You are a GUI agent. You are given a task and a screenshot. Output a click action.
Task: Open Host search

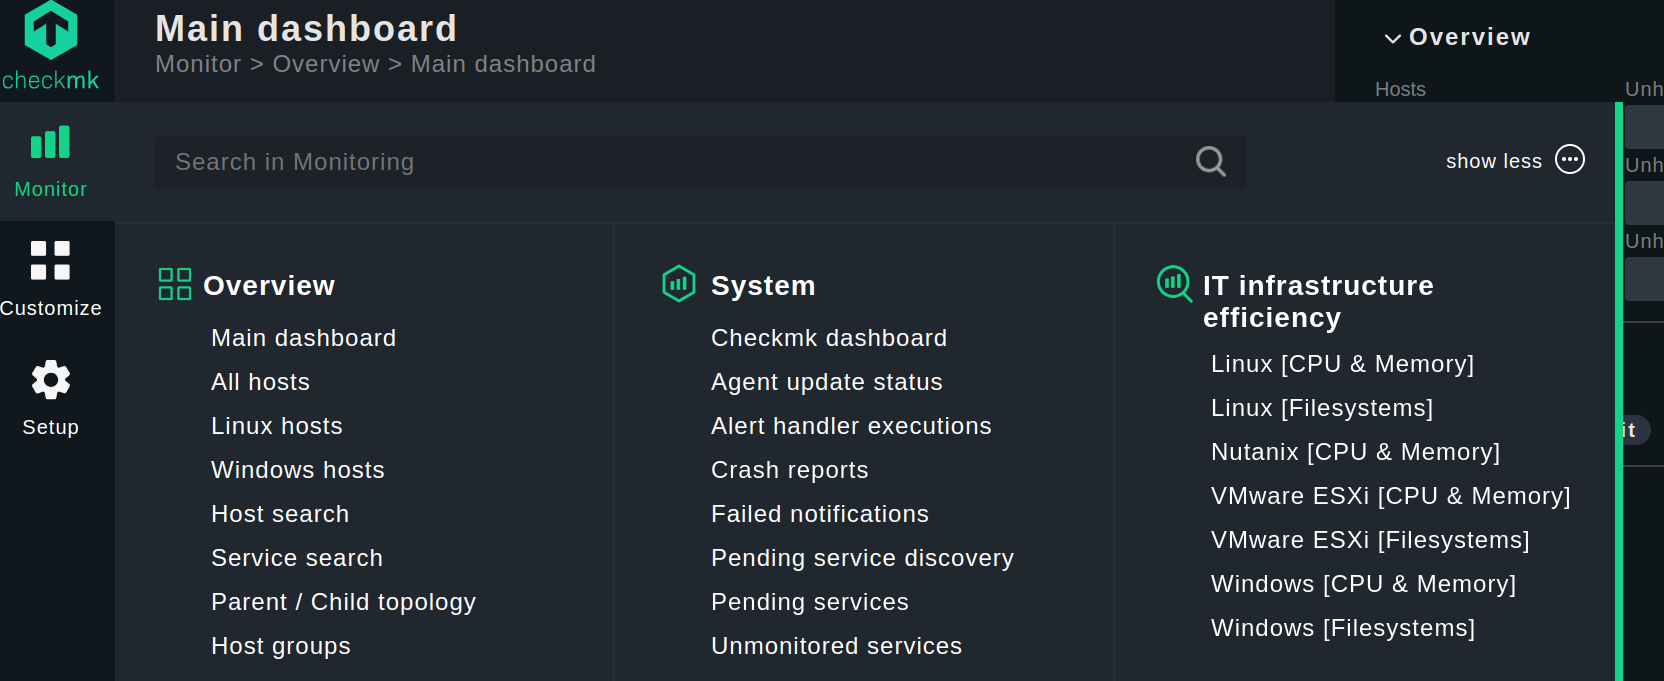(280, 514)
